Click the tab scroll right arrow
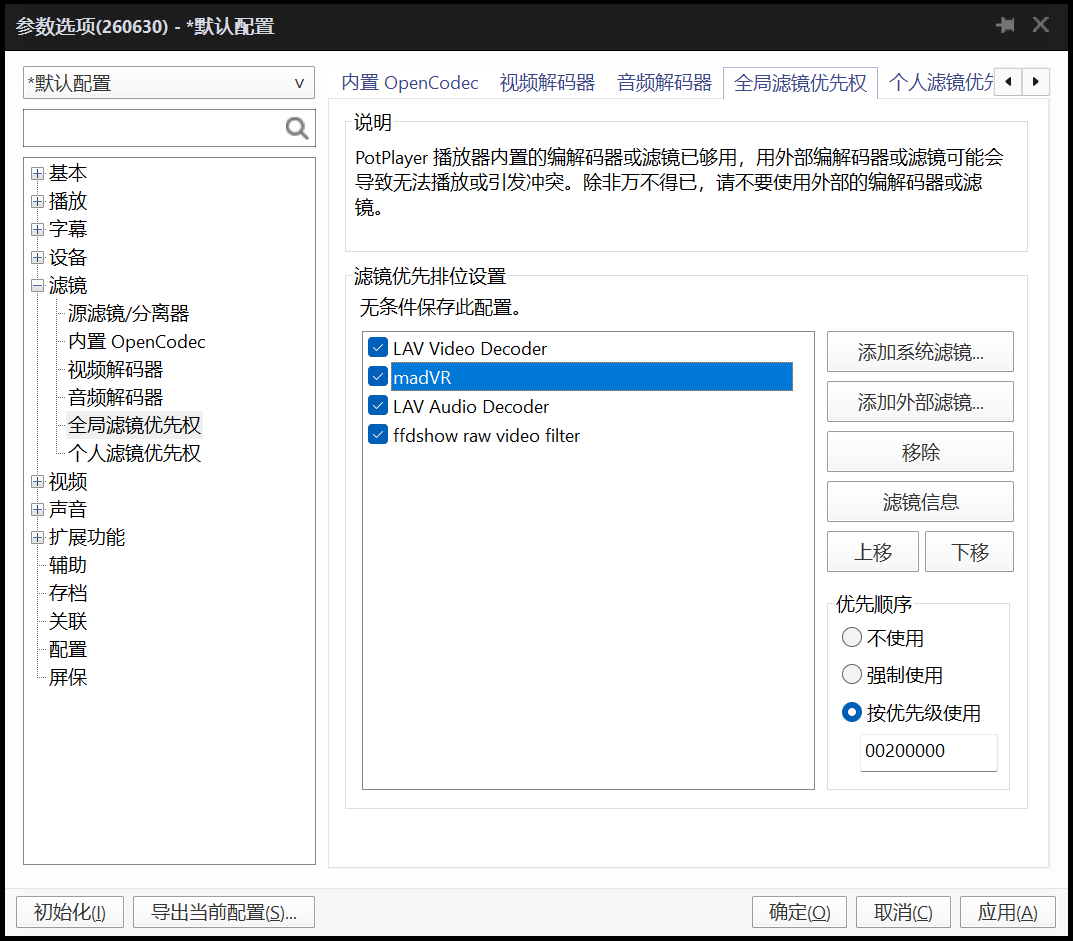 point(1035,82)
